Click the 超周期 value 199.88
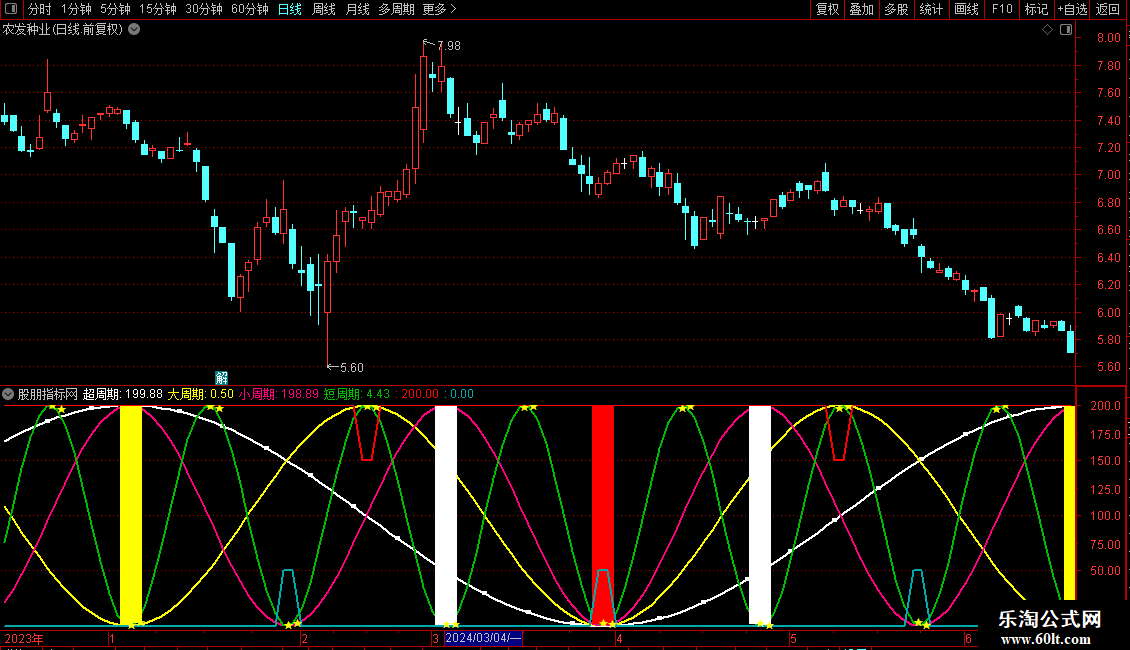This screenshot has height=650, width=1130. pyautogui.click(x=144, y=394)
